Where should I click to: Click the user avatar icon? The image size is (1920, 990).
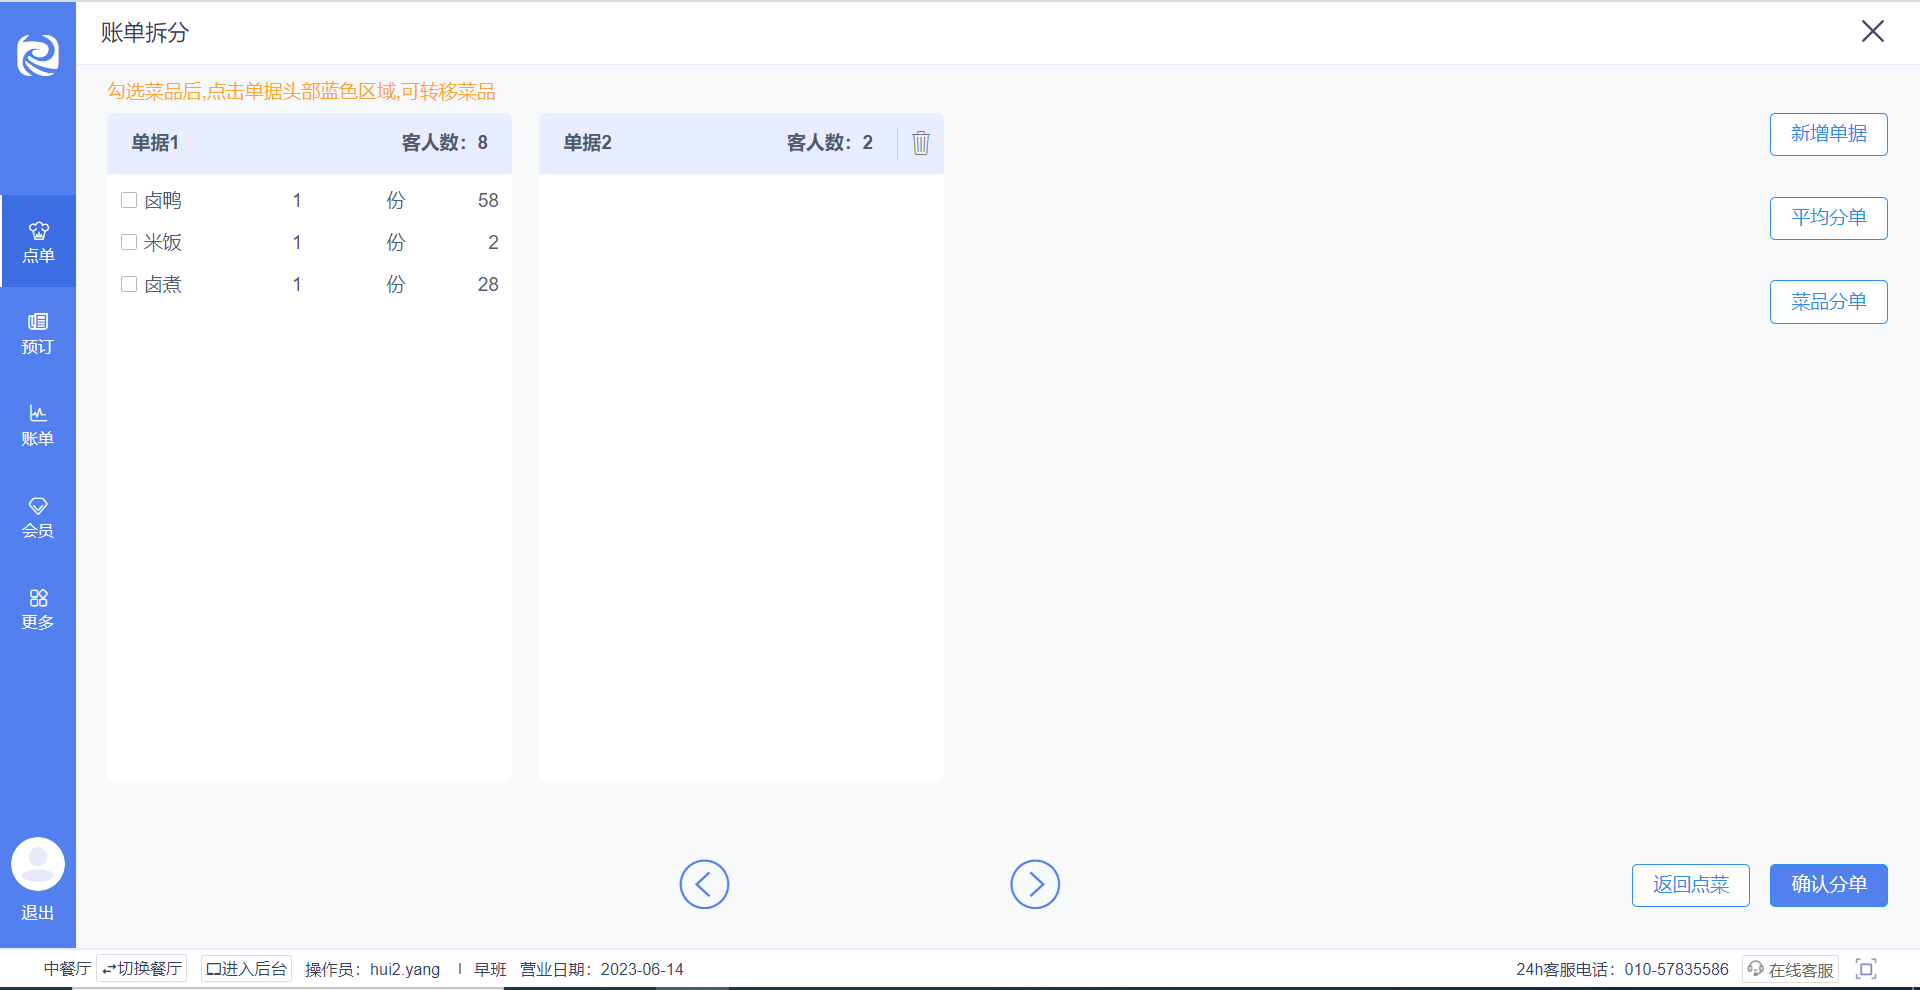(x=38, y=864)
